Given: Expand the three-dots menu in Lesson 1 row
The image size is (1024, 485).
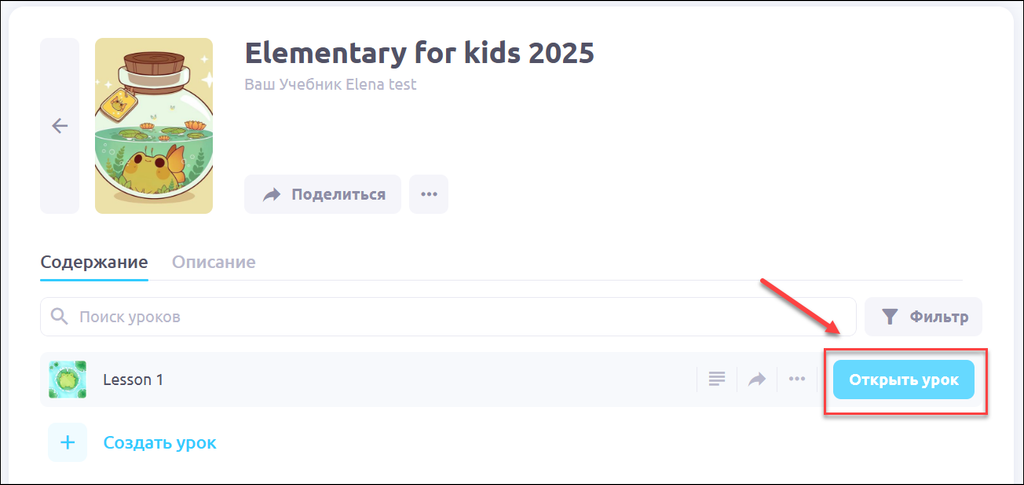Looking at the screenshot, I should pyautogui.click(x=797, y=379).
